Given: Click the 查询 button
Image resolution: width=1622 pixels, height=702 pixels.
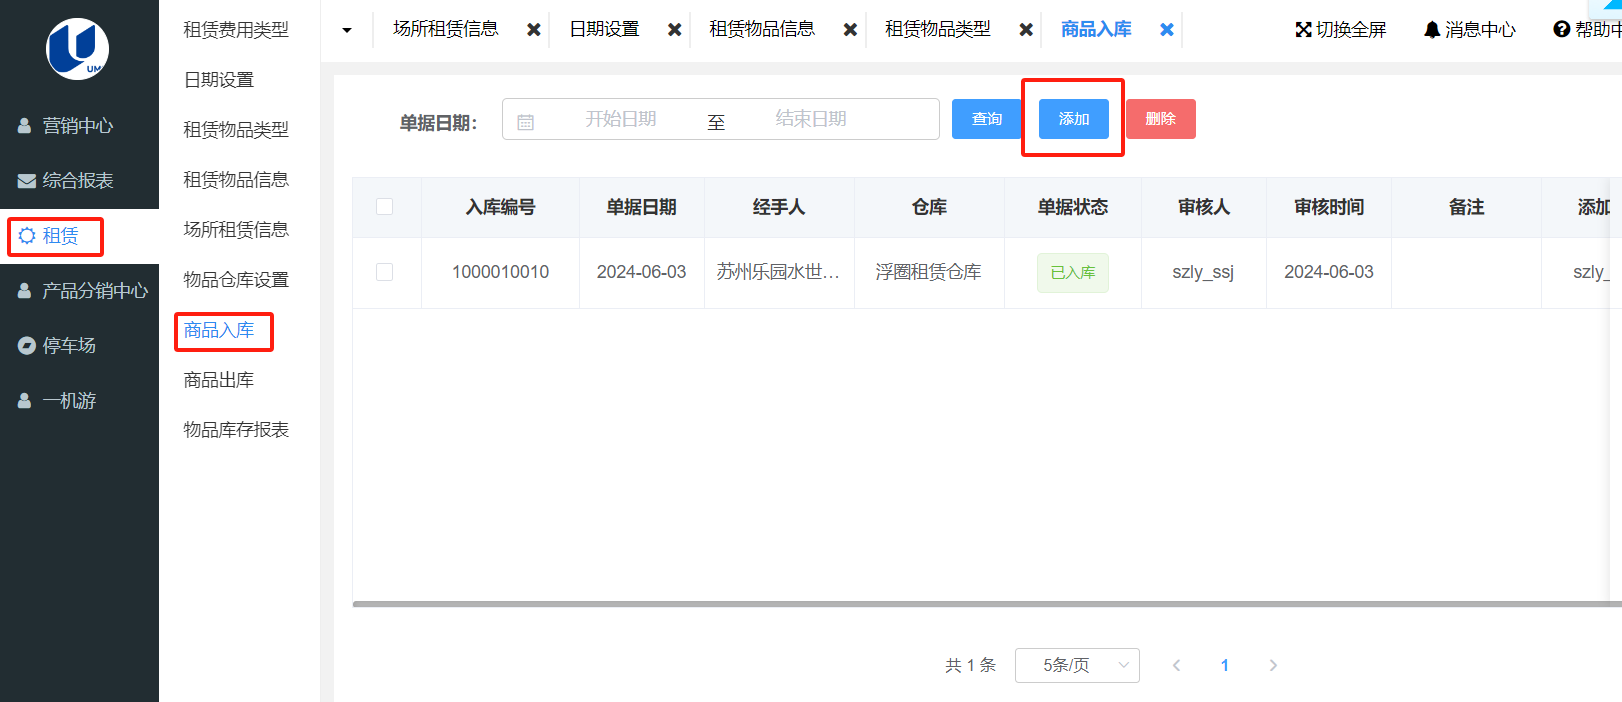Looking at the screenshot, I should 987,119.
